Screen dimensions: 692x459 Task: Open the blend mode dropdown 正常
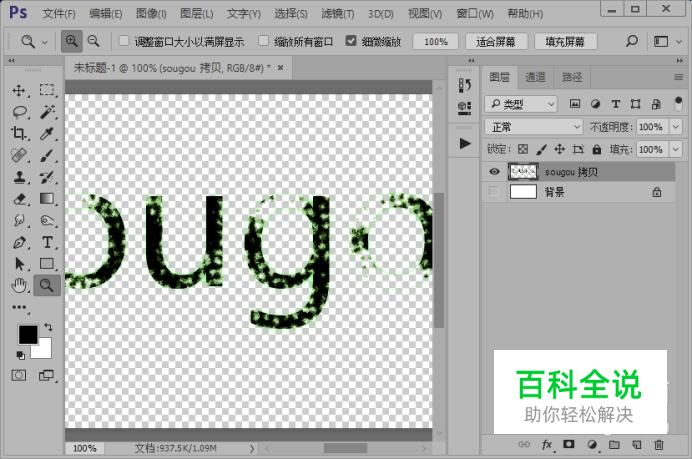534,127
